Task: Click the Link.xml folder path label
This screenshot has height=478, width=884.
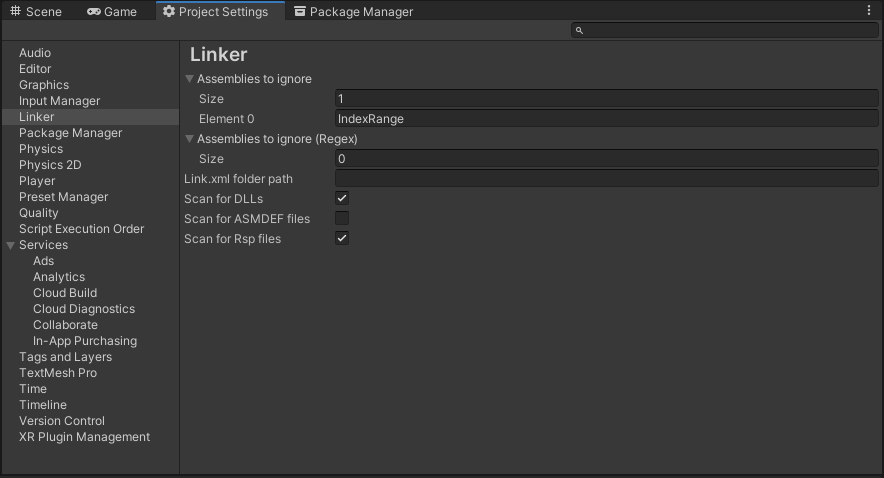Action: [238, 179]
